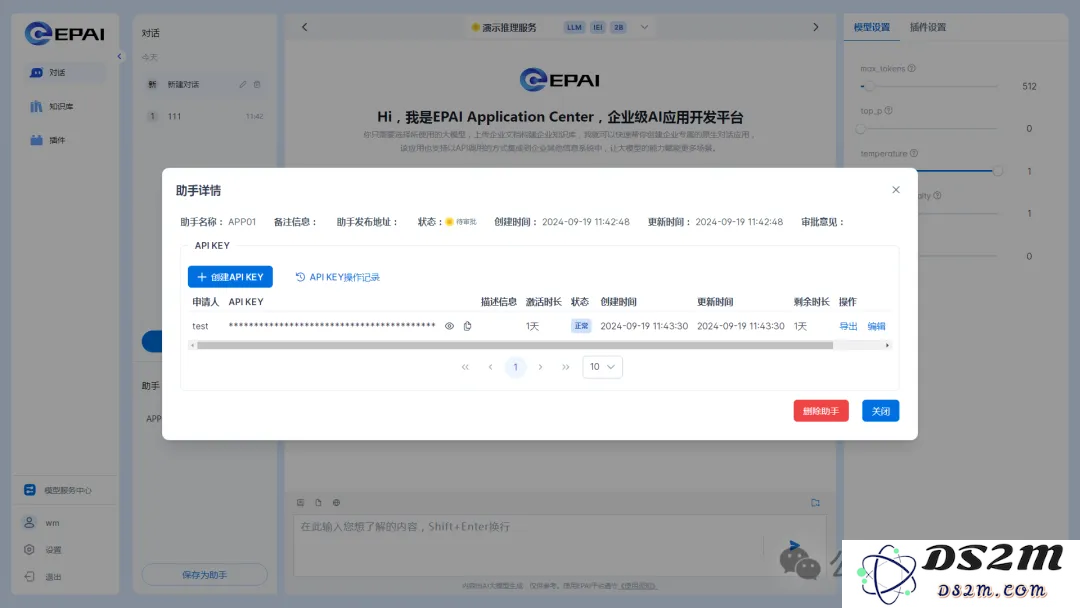Adjust the top_p slider handle
This screenshot has width=1080, height=608.
861,129
